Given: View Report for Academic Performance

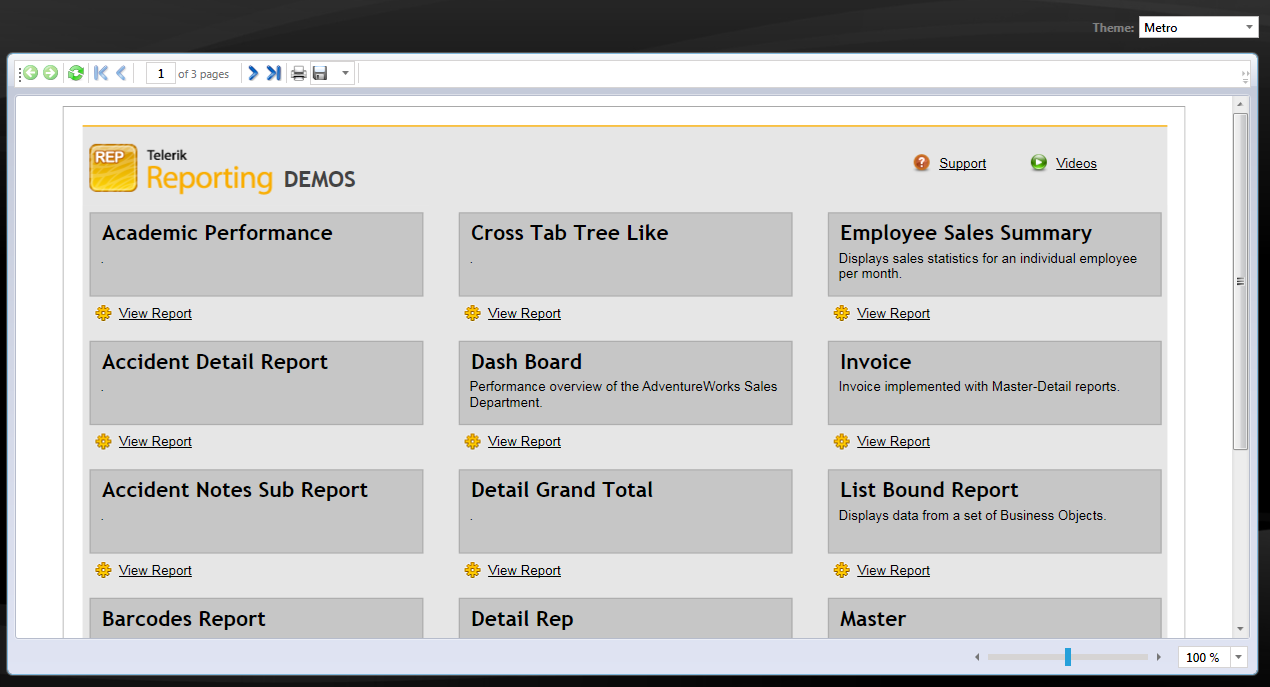Looking at the screenshot, I should click(155, 313).
